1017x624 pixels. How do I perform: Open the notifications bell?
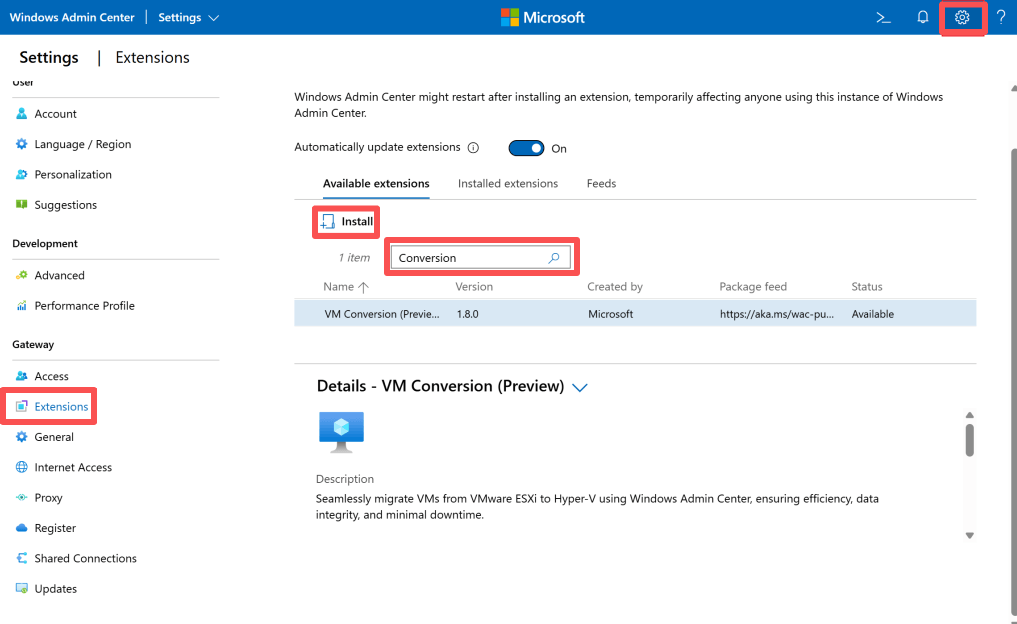922,18
